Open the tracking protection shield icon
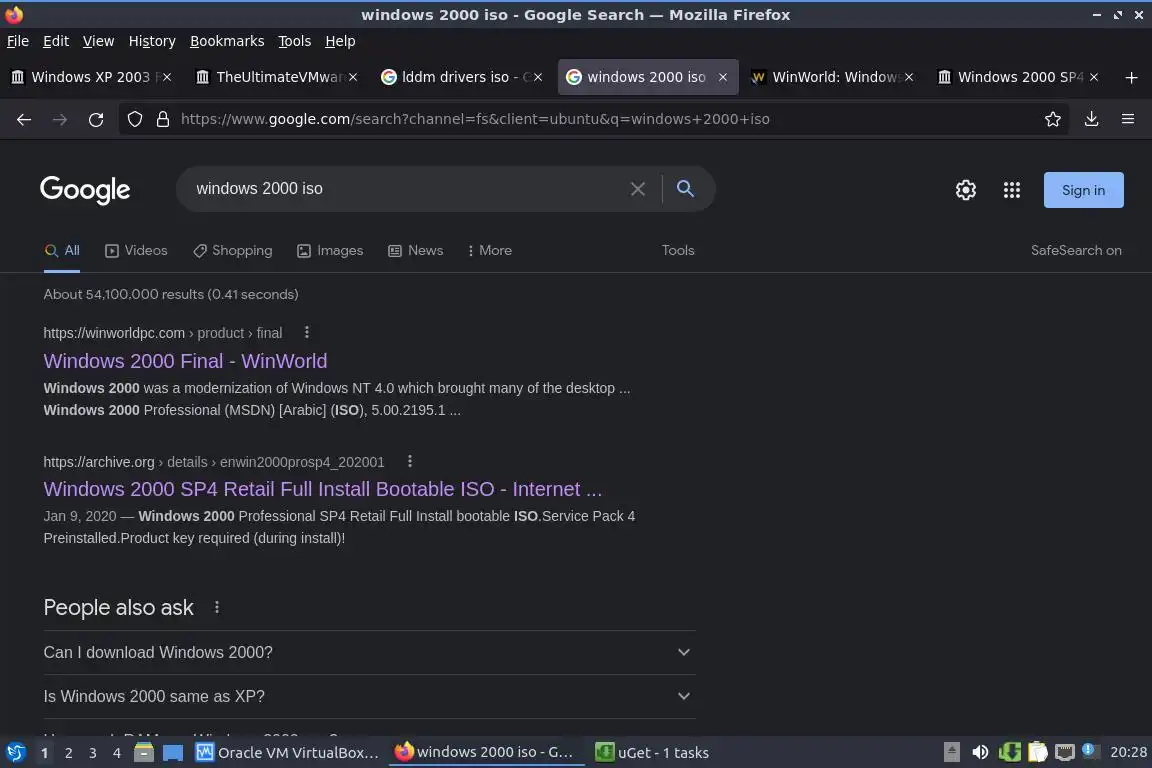1152x768 pixels. 134,119
